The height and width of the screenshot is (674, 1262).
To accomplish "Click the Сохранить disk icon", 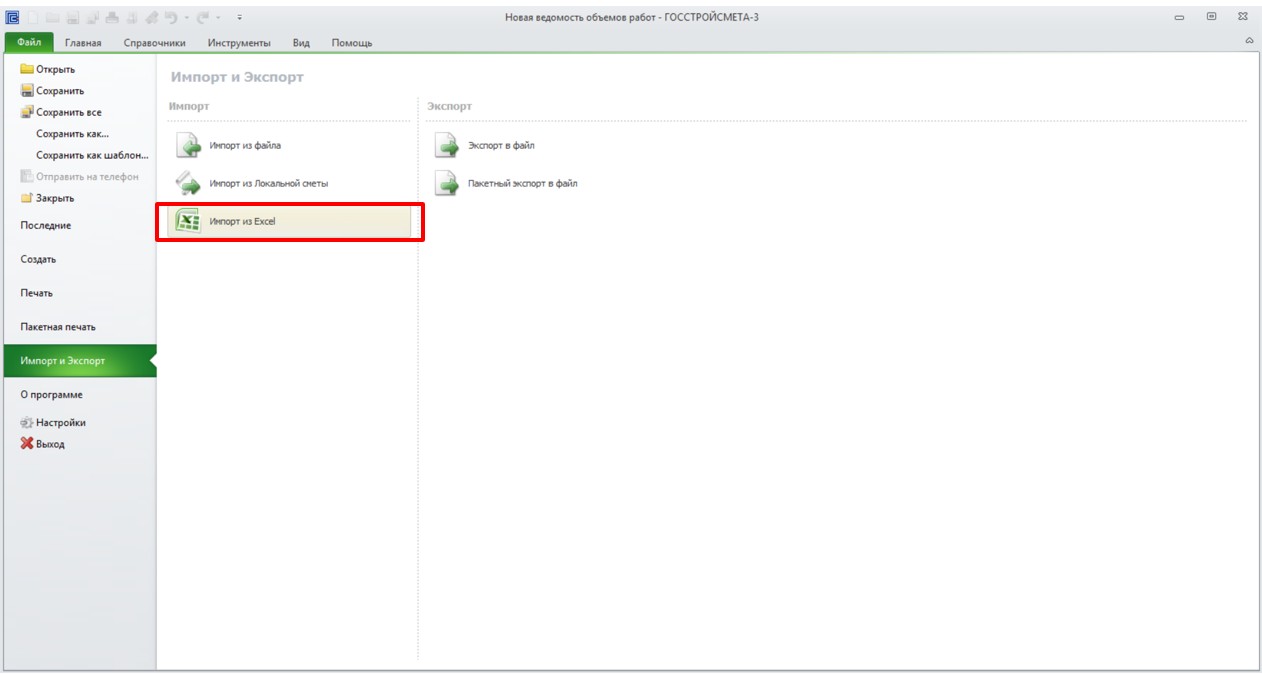I will tap(27, 91).
